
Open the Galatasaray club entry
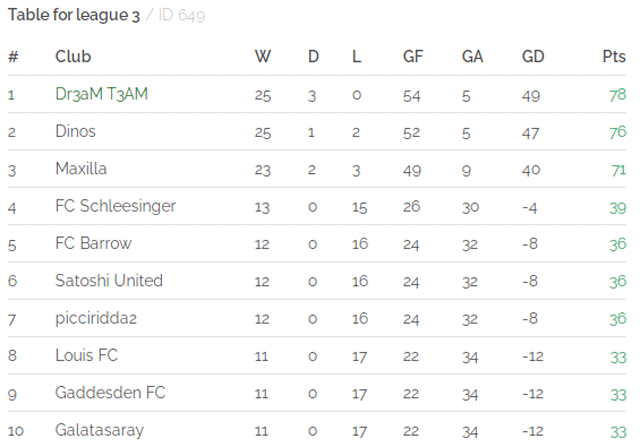point(99,430)
